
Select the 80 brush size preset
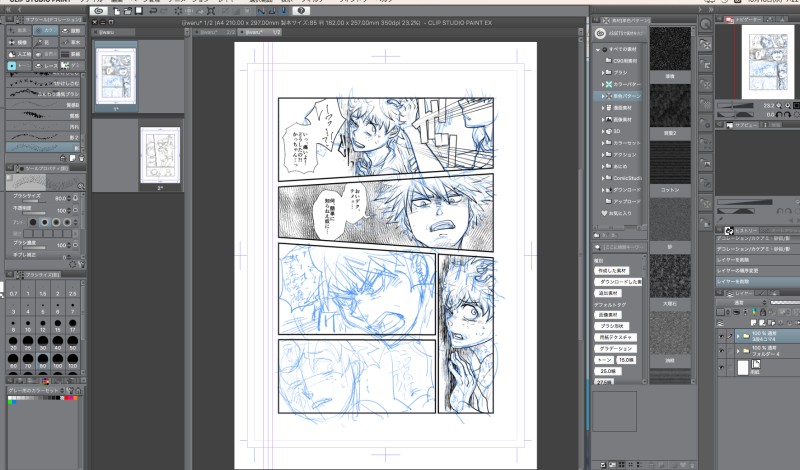pyautogui.click(x=43, y=361)
